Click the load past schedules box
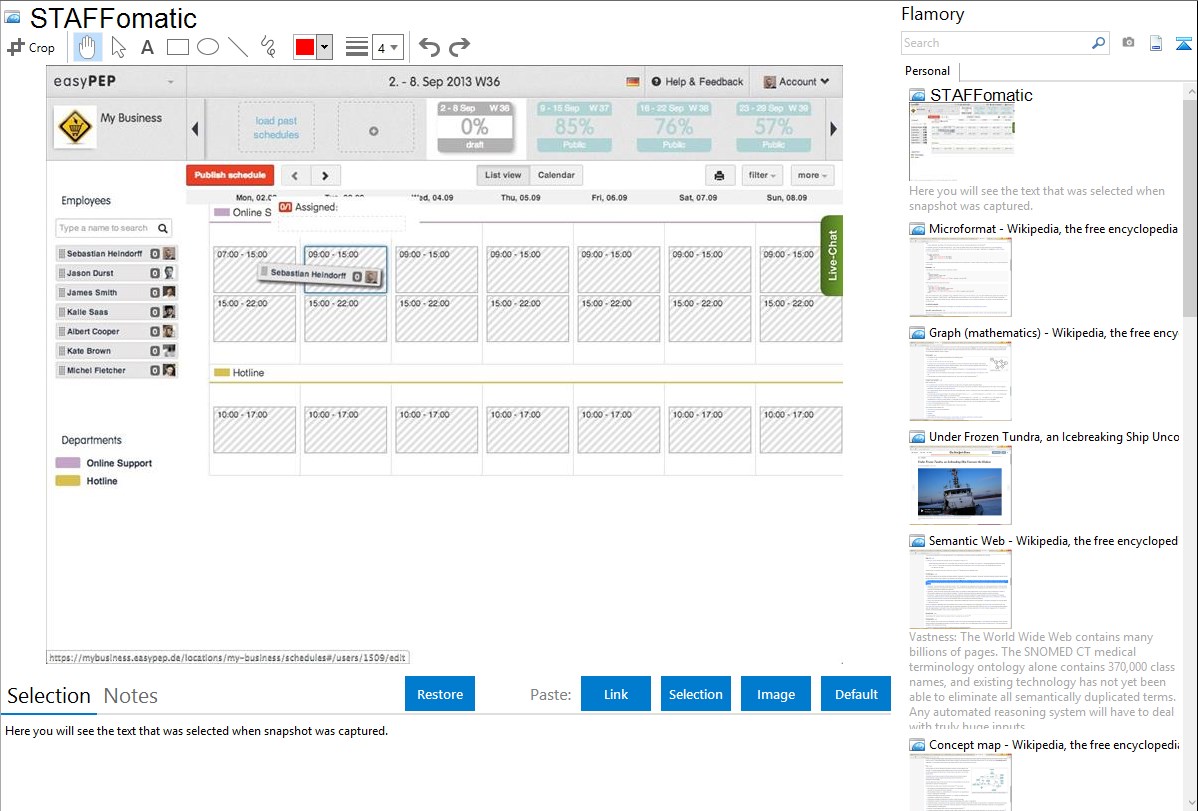 click(276, 128)
